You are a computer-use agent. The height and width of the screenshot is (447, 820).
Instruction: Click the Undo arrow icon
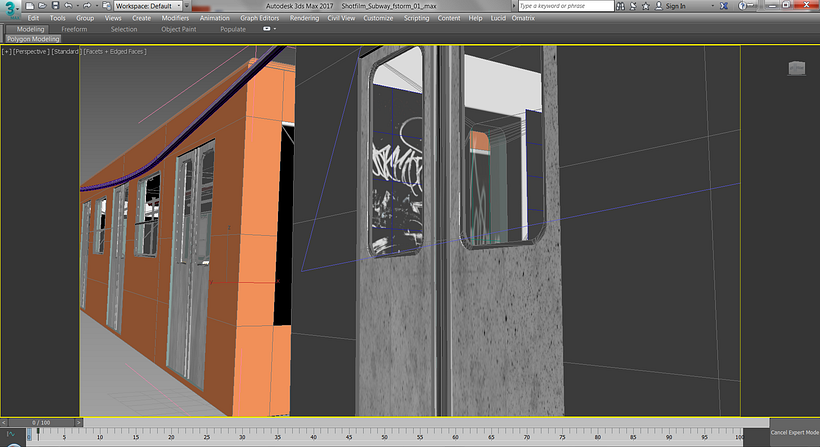[69, 6]
